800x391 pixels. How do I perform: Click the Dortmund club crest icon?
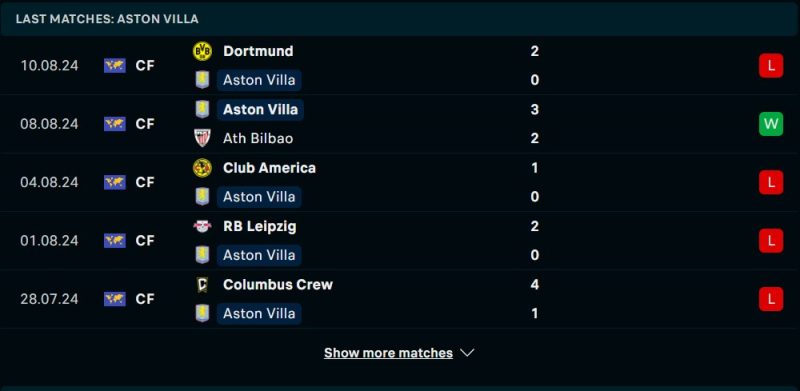(202, 52)
